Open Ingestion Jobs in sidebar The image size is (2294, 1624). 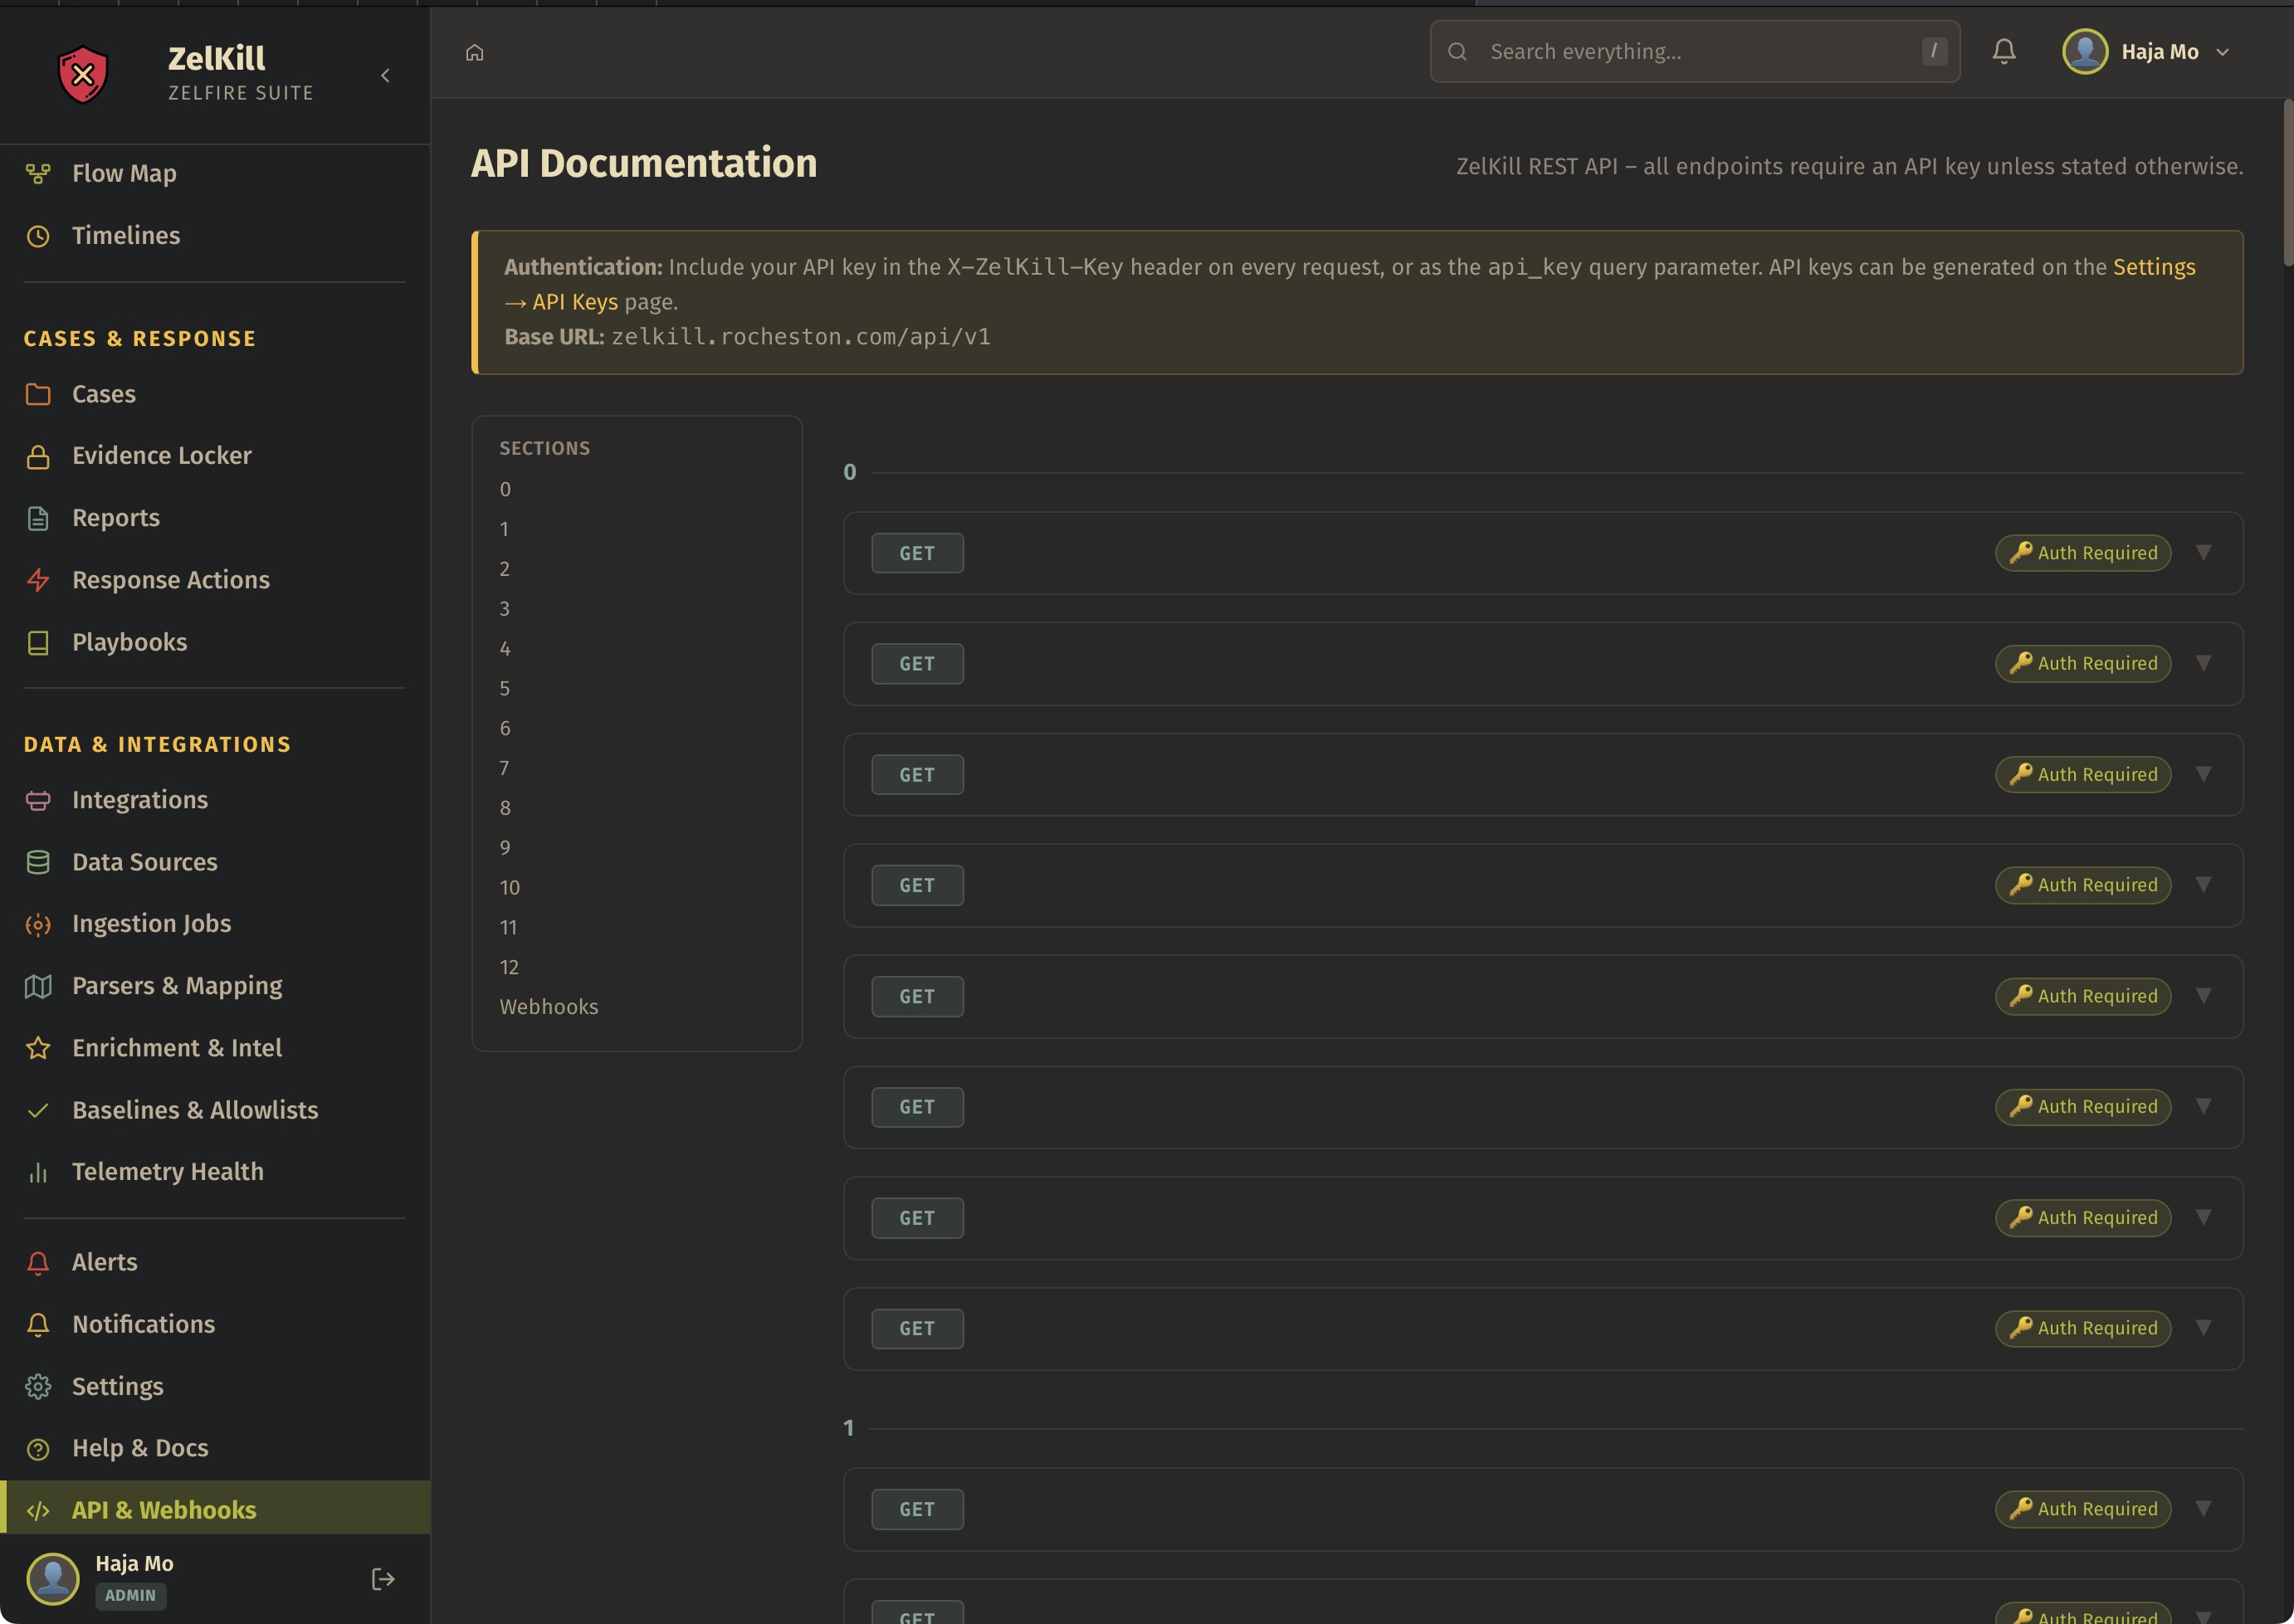click(x=151, y=923)
